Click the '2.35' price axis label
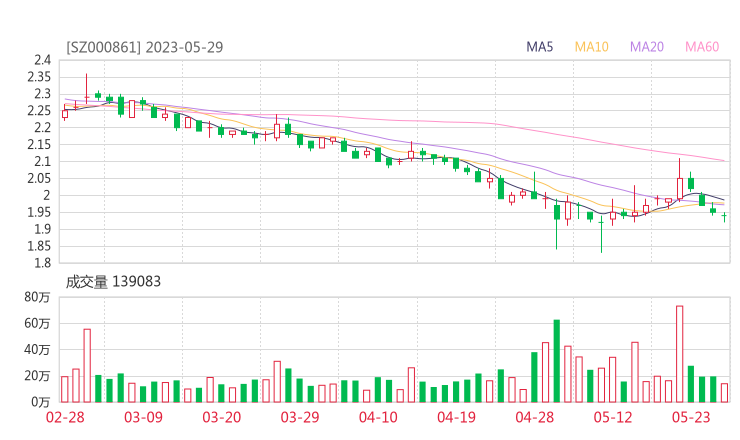The image size is (740, 440). (39, 77)
